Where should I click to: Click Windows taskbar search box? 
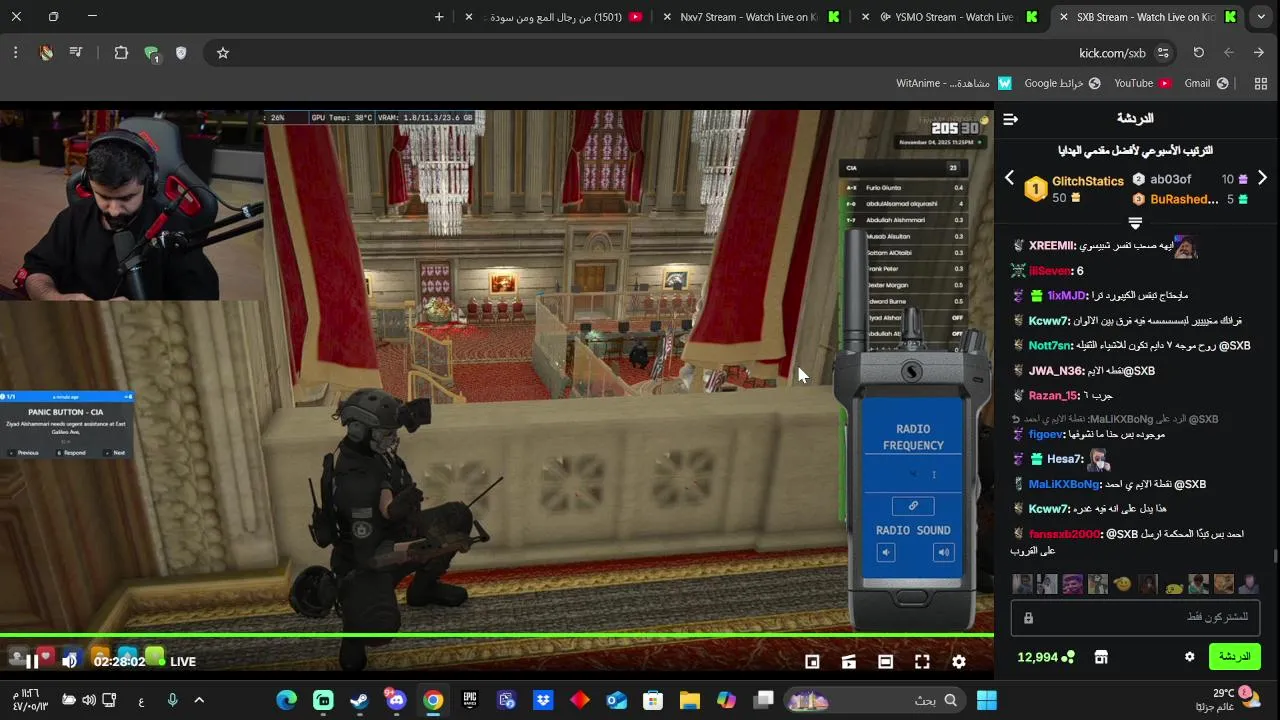click(875, 700)
